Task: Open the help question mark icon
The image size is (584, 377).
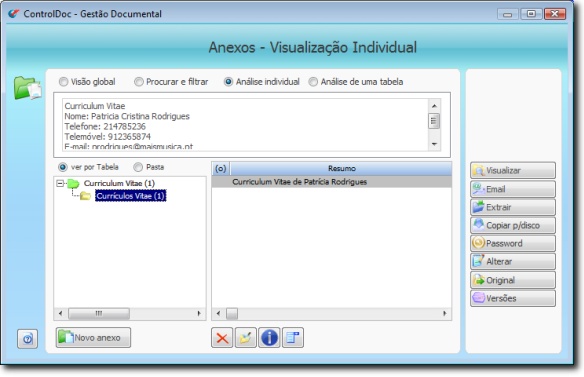Action: [x=27, y=339]
